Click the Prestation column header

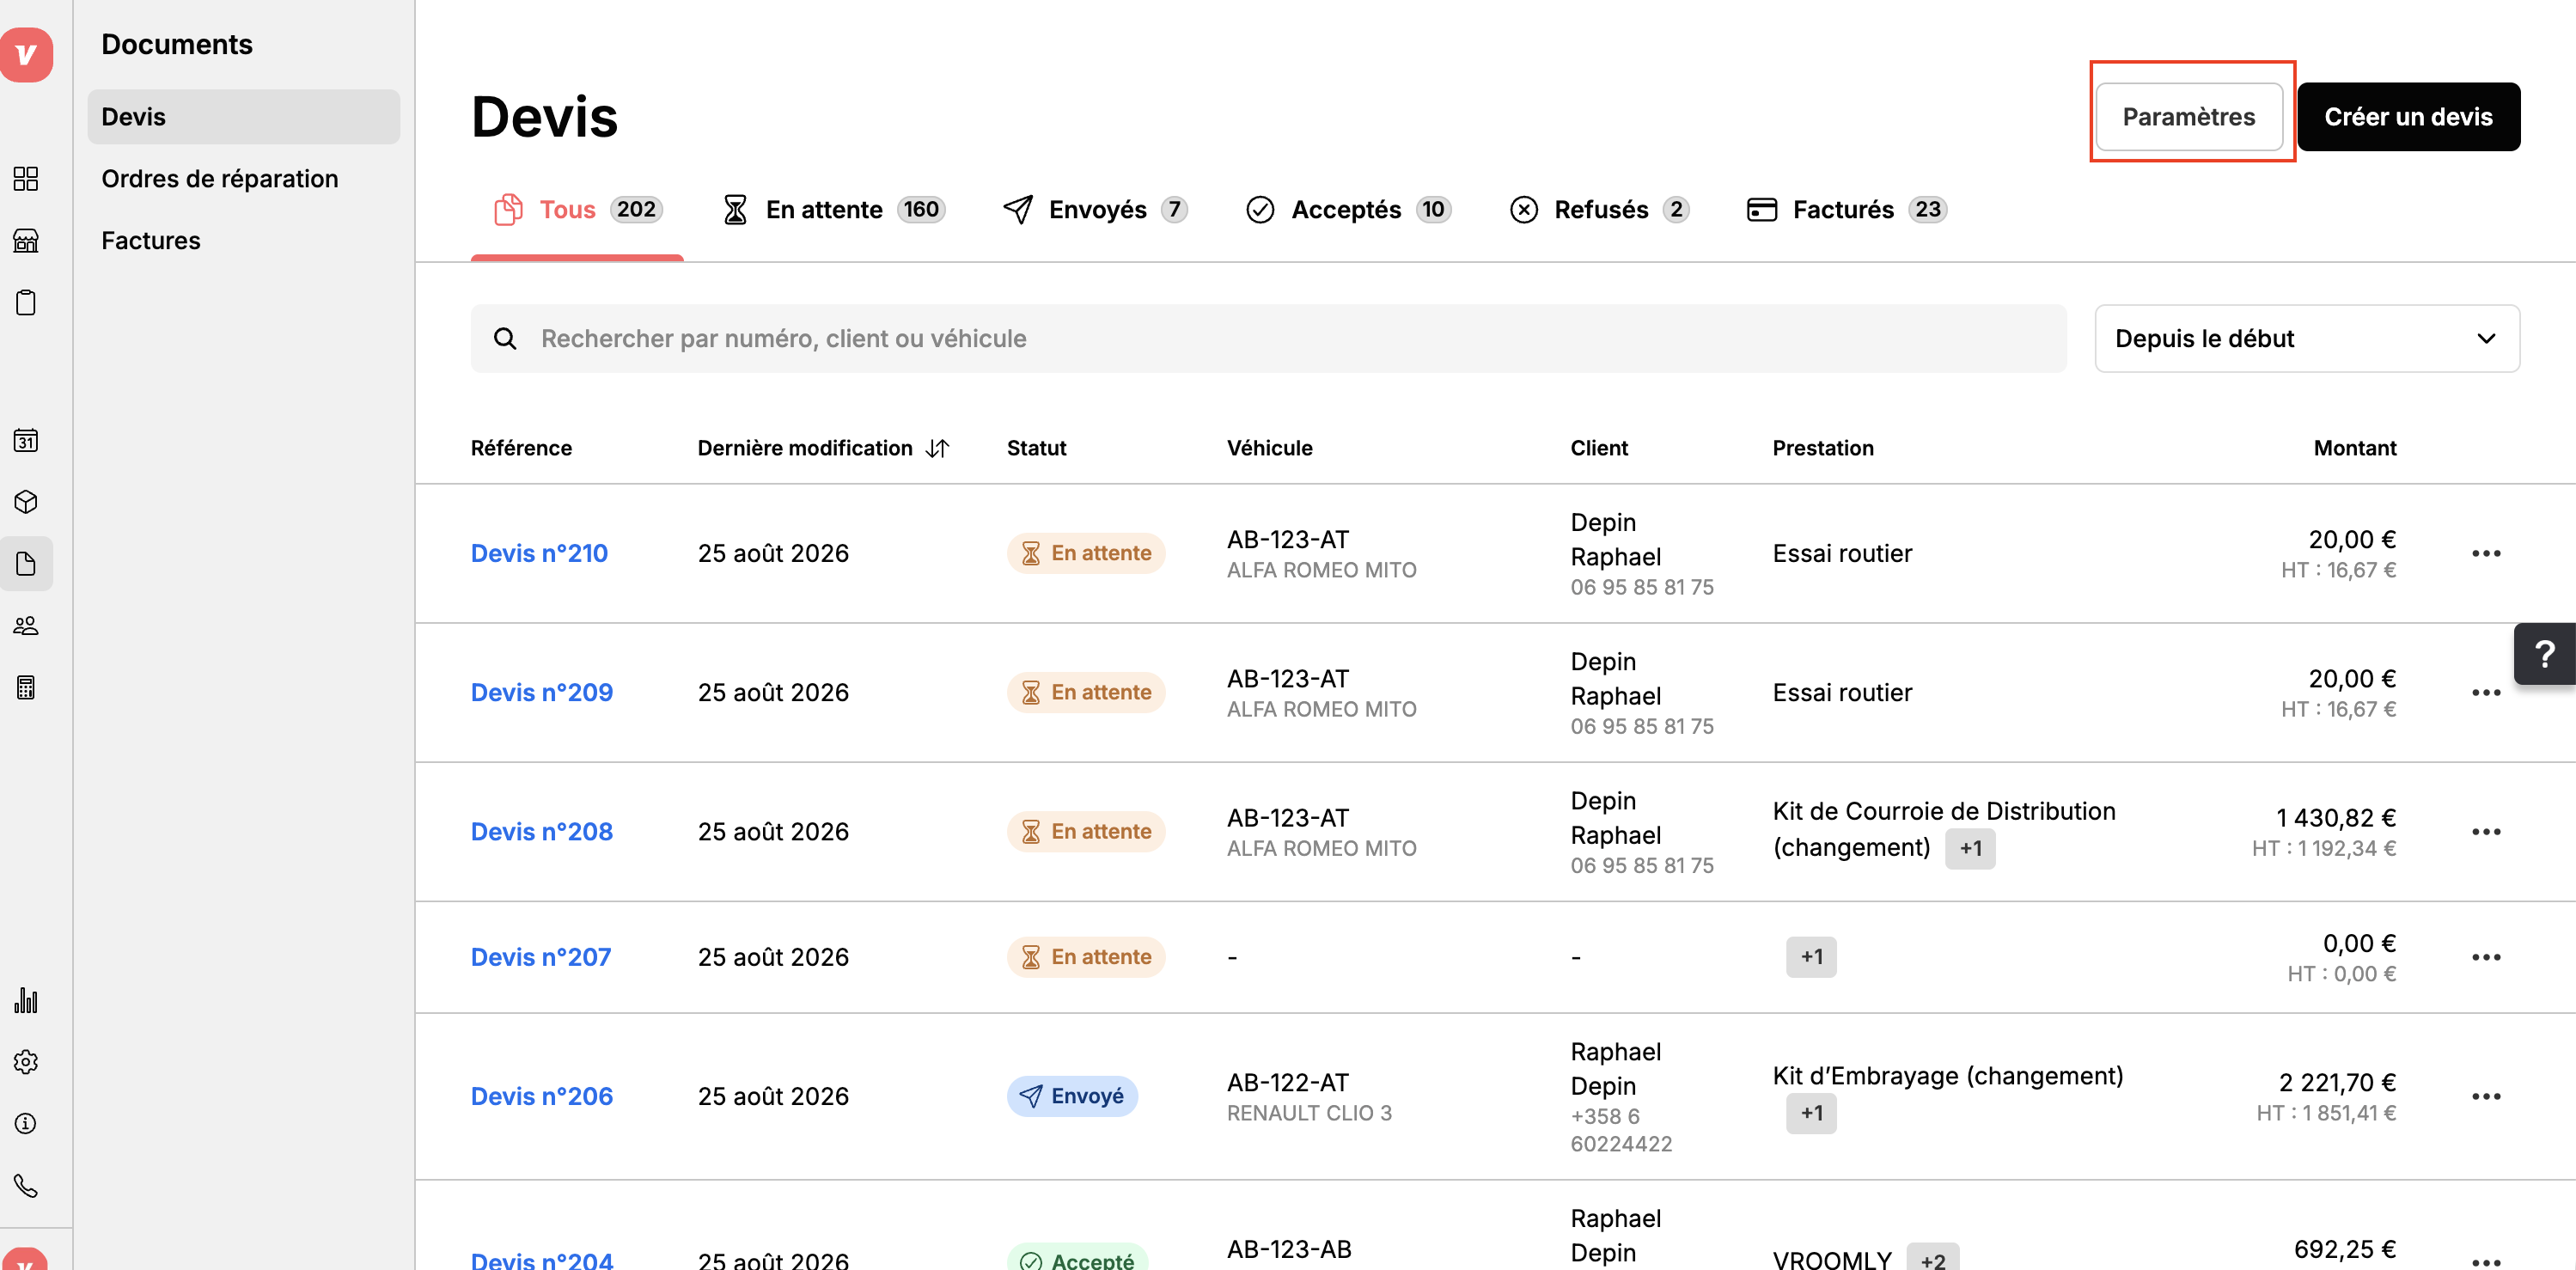1823,448
